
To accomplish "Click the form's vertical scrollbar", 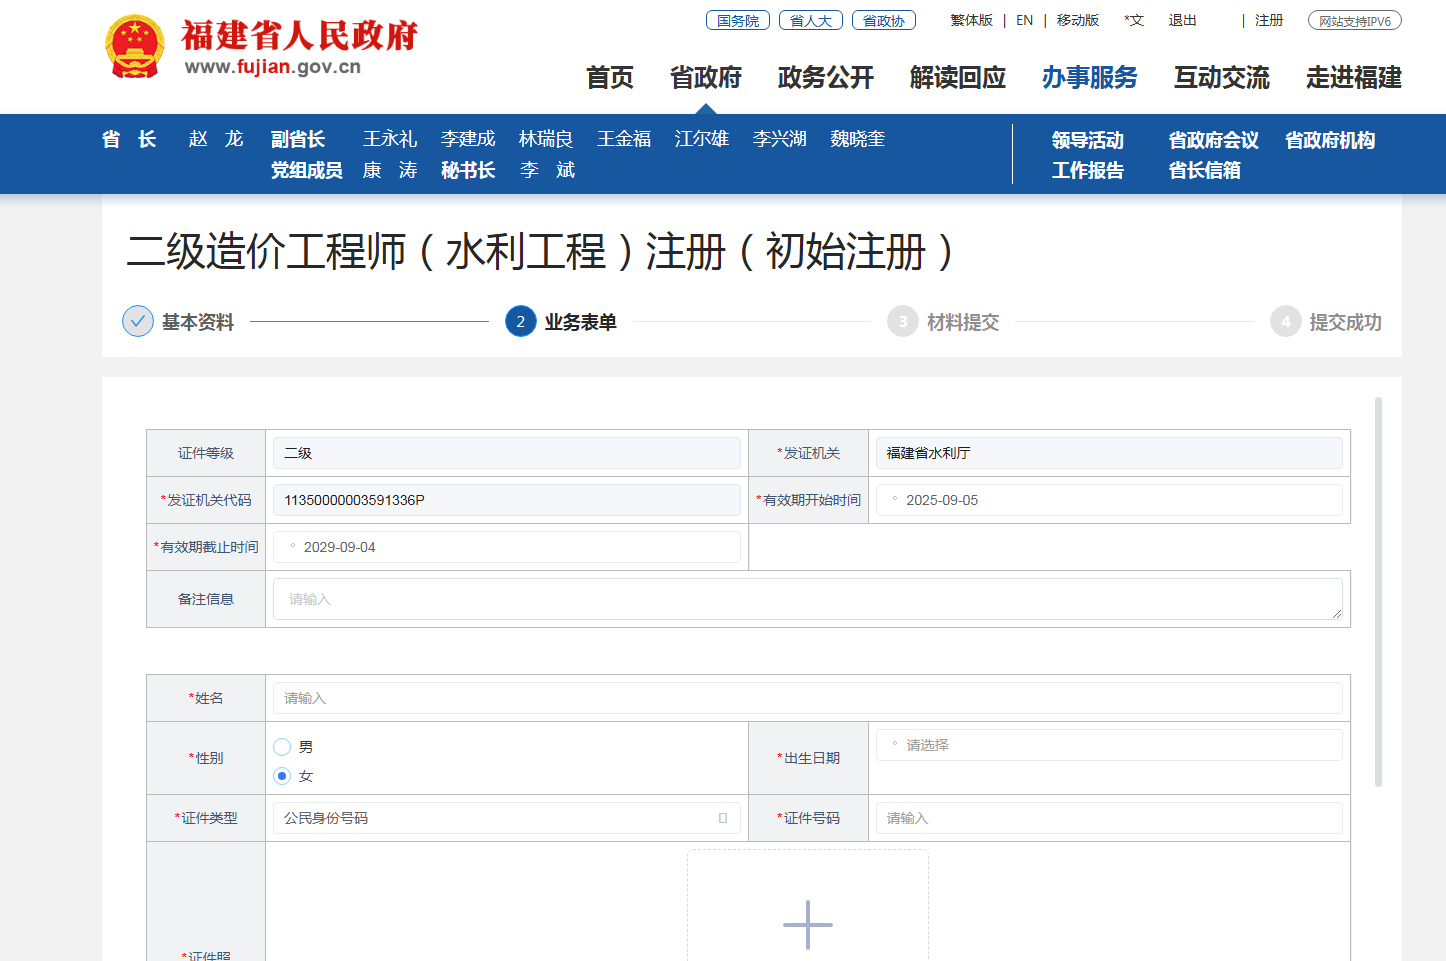I will click(x=1378, y=590).
